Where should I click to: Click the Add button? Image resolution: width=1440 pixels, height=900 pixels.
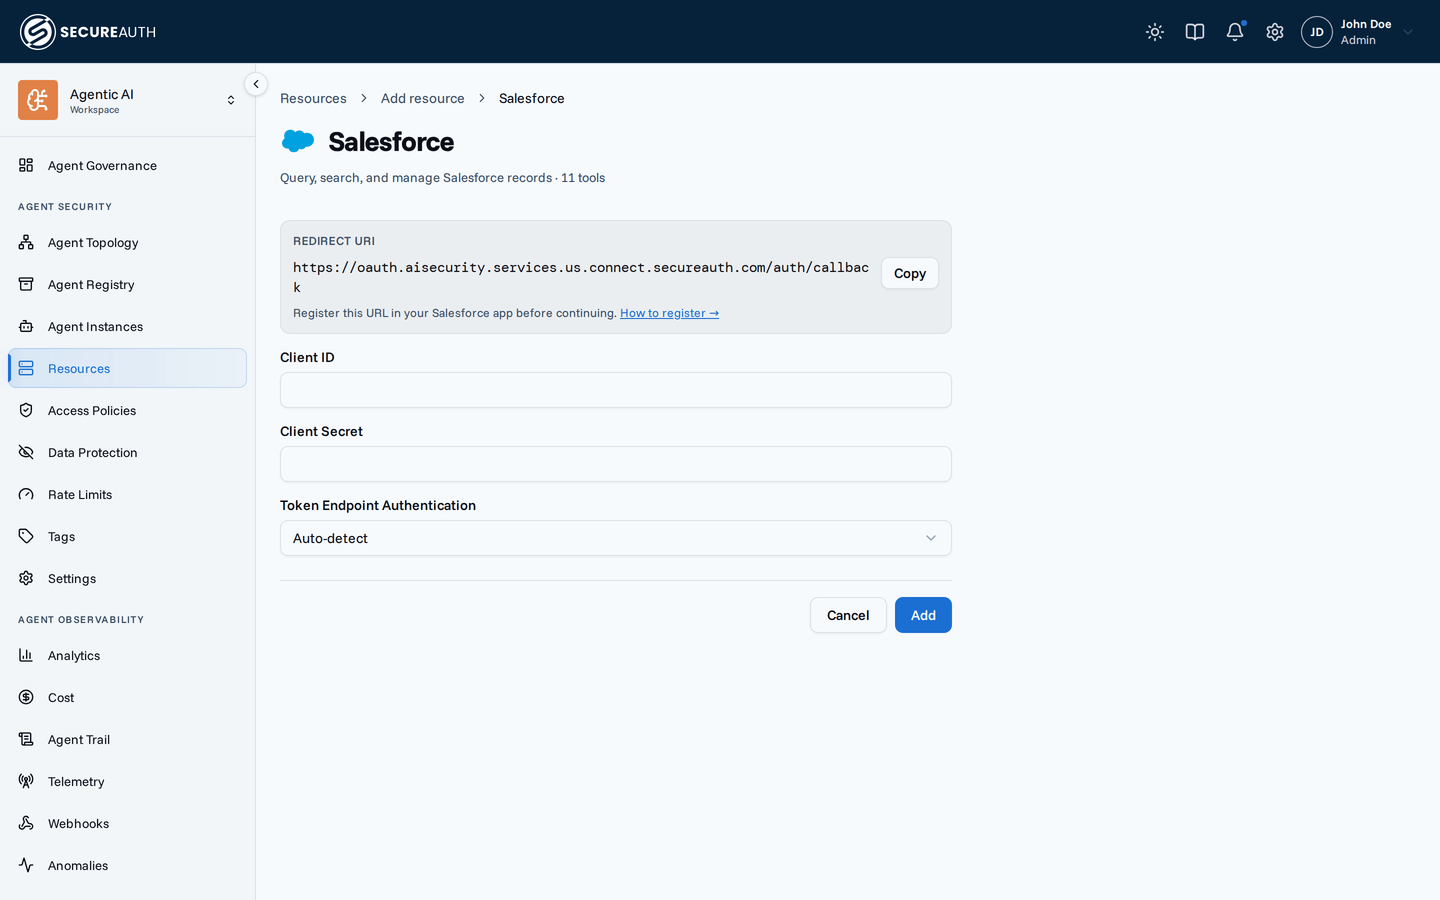tap(923, 615)
